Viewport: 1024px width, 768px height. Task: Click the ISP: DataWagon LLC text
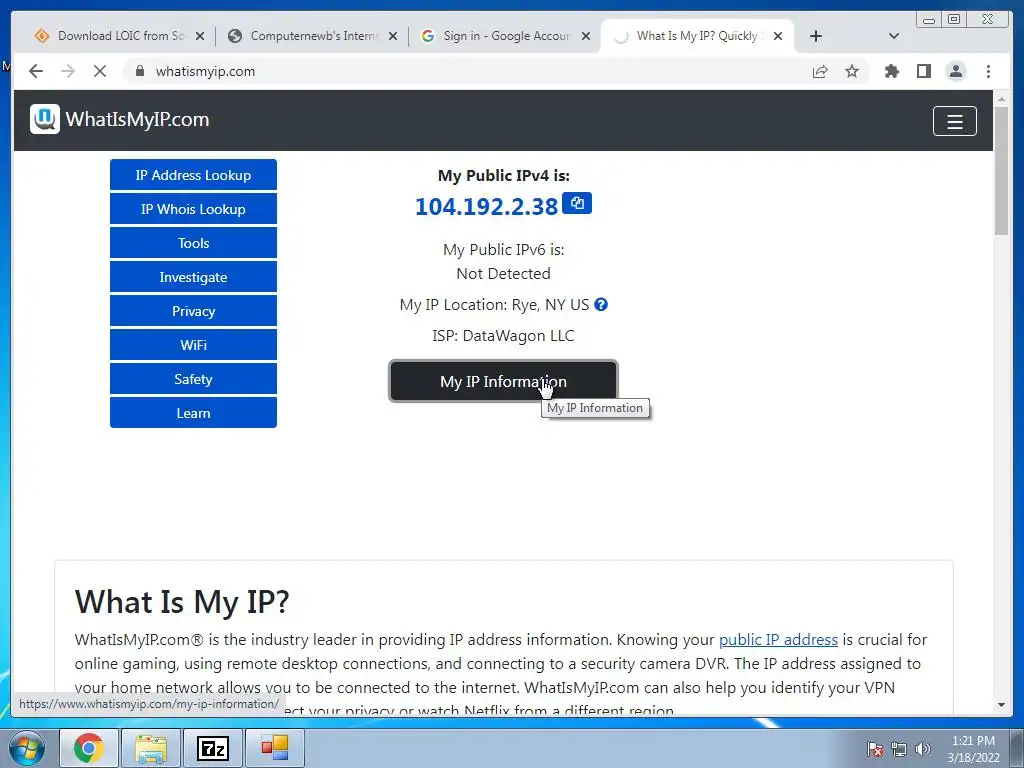pyautogui.click(x=503, y=336)
